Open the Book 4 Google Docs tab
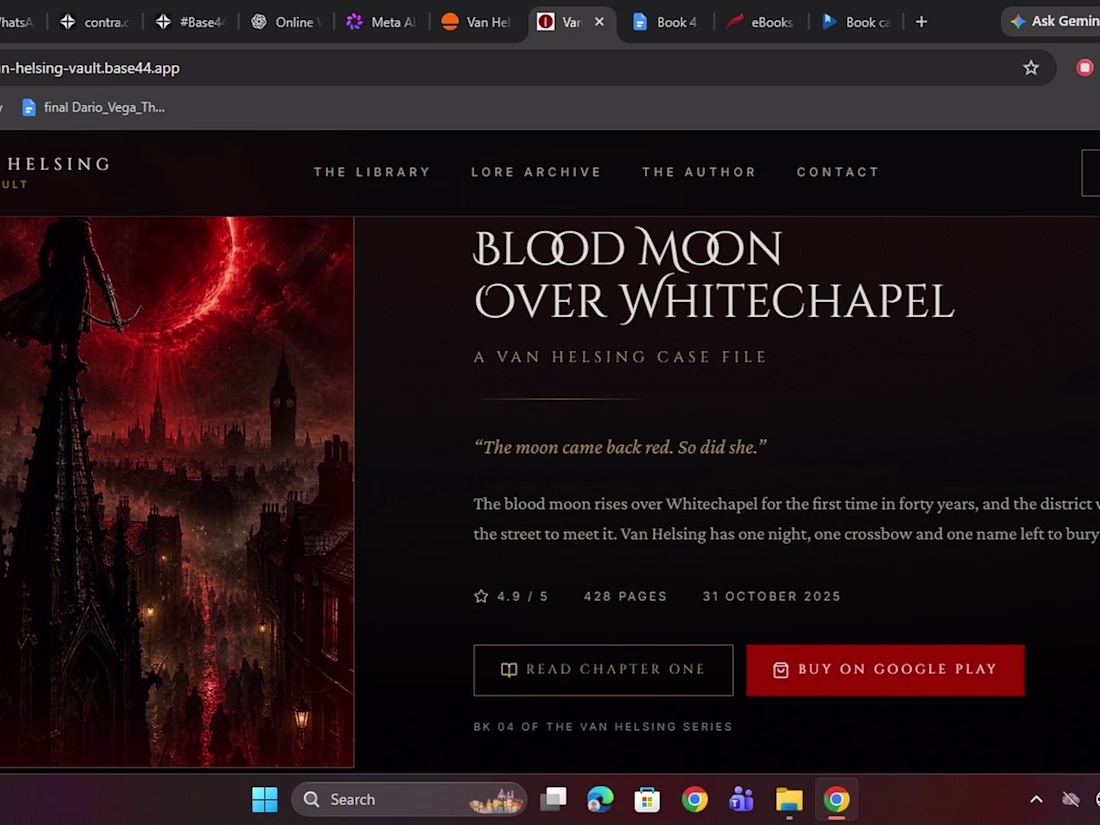 [666, 22]
